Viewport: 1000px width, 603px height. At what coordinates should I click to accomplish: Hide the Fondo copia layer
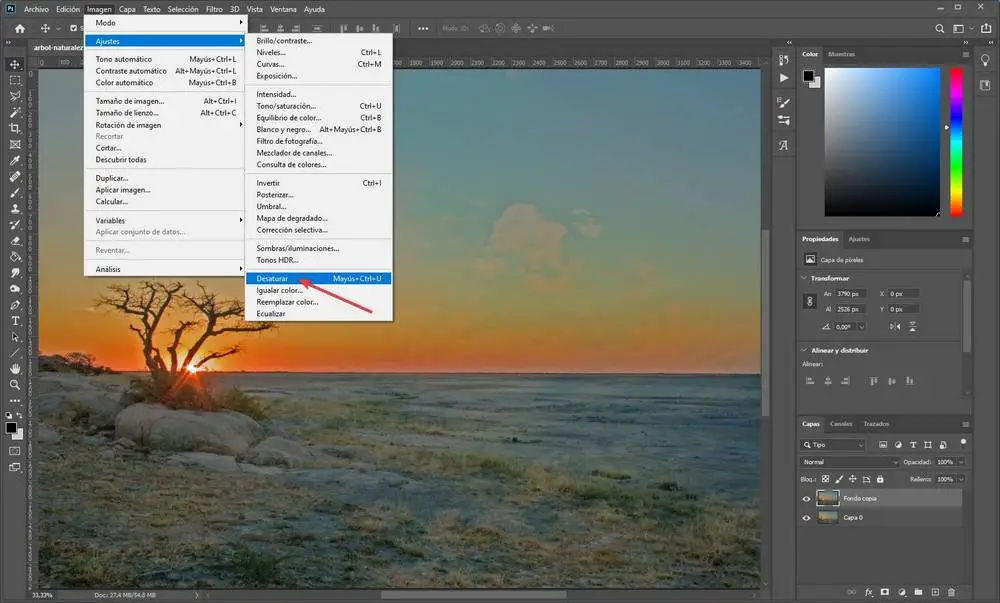pos(806,498)
